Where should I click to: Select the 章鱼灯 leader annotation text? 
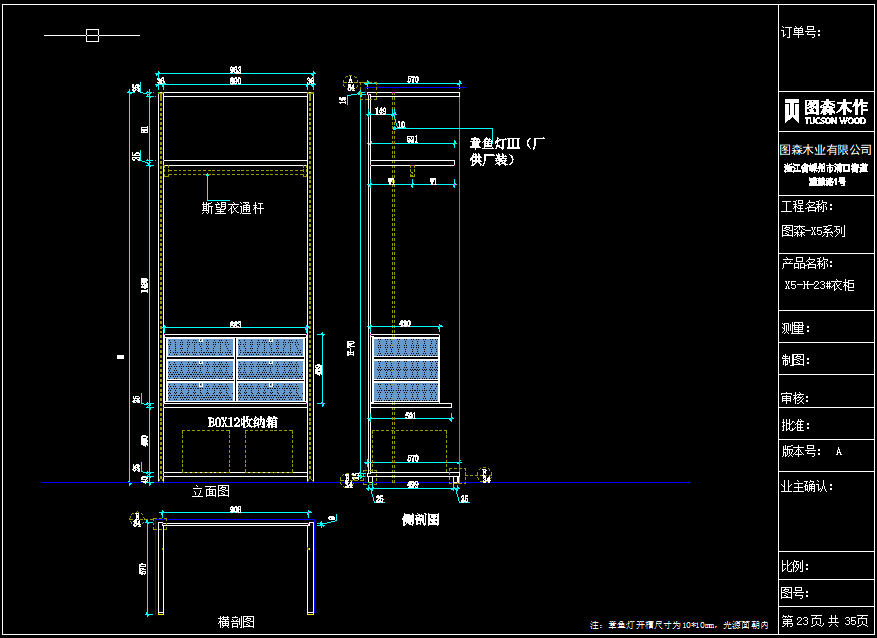[x=506, y=150]
